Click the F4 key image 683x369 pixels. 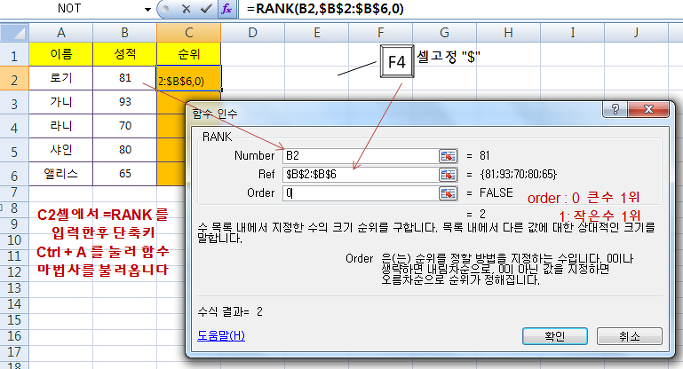pos(397,61)
